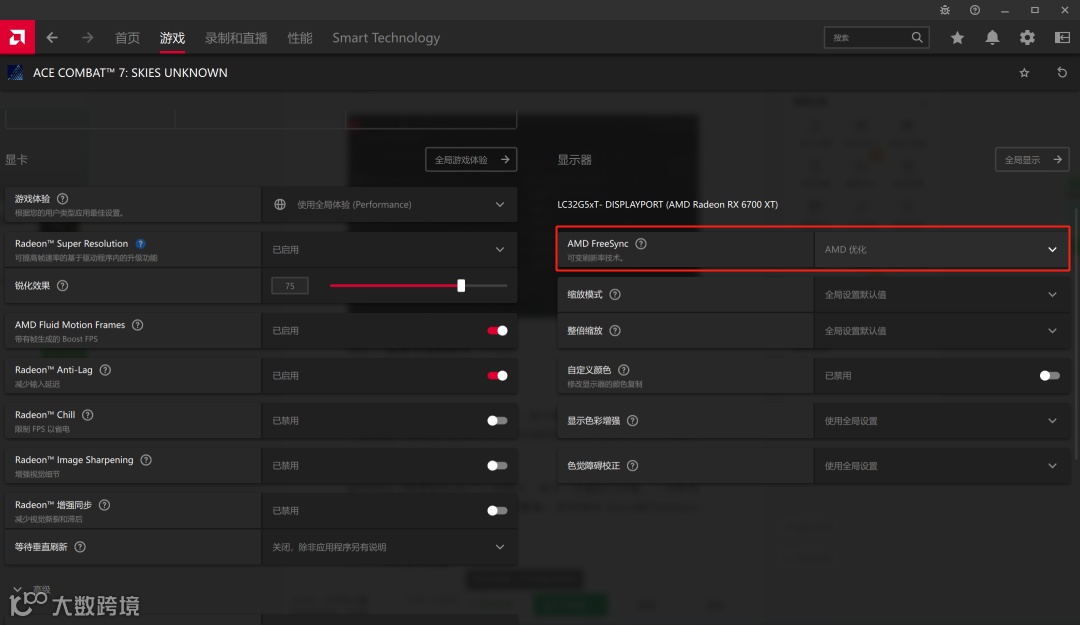Open help for Radeon 增强同步
Viewport: 1080px width, 625px height.
105,504
